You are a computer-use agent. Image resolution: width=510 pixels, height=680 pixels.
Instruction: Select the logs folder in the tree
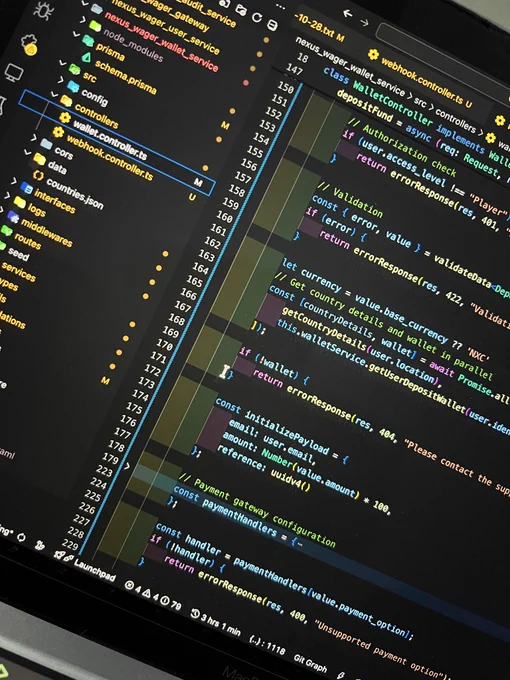(37, 209)
